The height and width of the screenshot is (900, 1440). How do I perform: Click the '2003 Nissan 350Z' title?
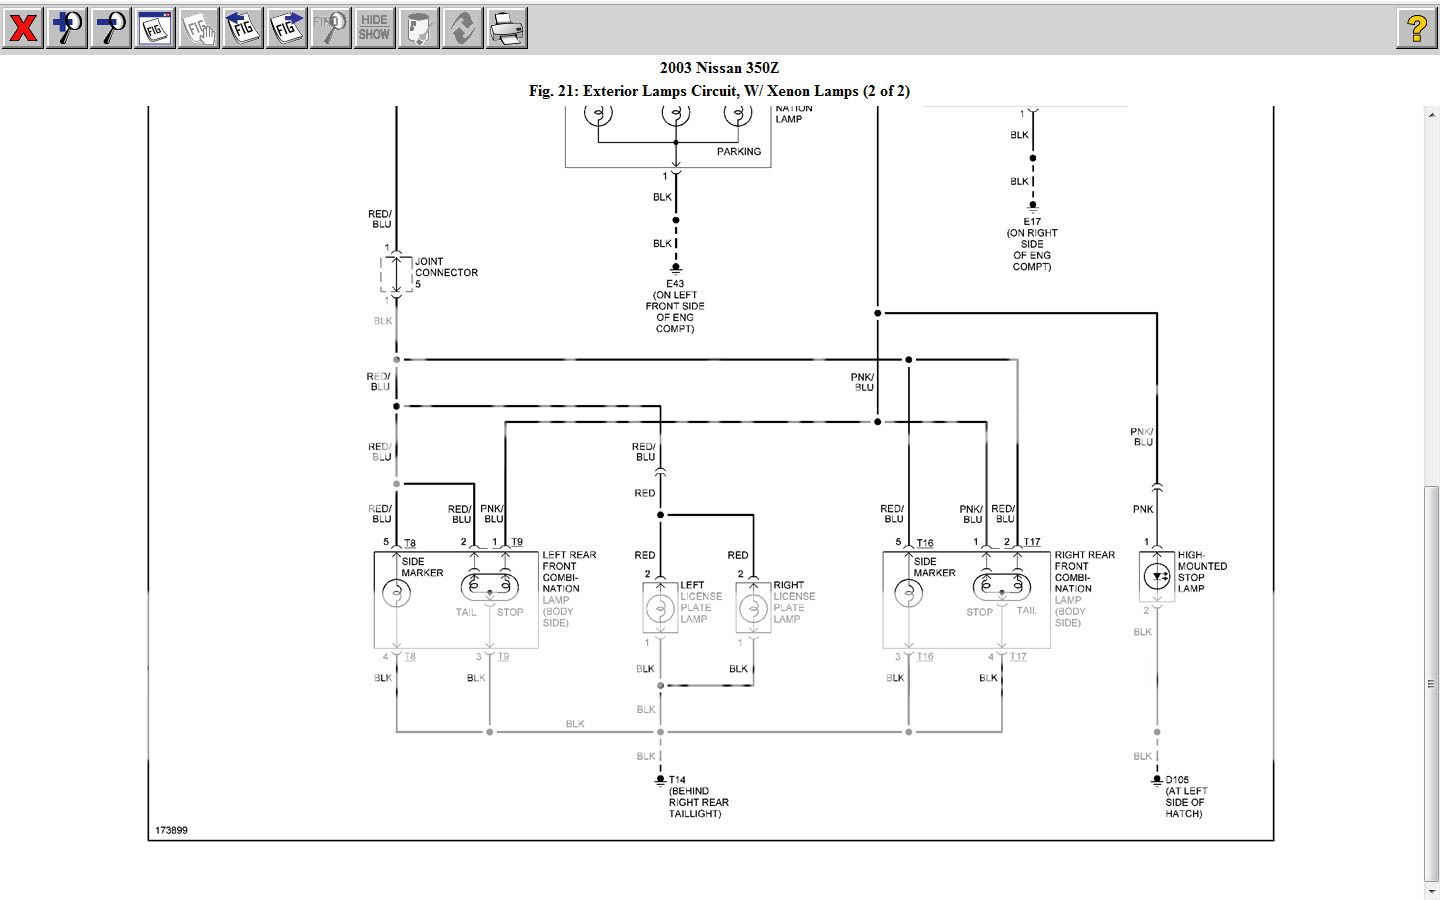pyautogui.click(x=719, y=68)
